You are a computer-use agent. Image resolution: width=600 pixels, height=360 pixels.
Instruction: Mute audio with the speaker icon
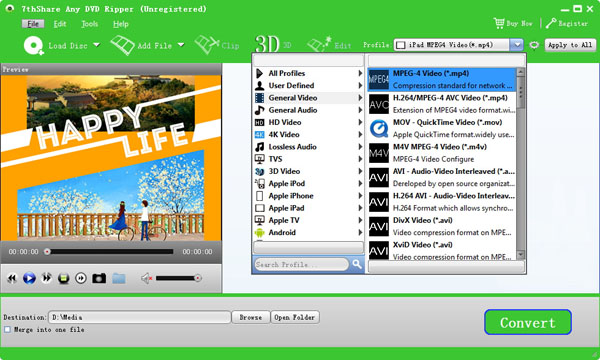(147, 278)
